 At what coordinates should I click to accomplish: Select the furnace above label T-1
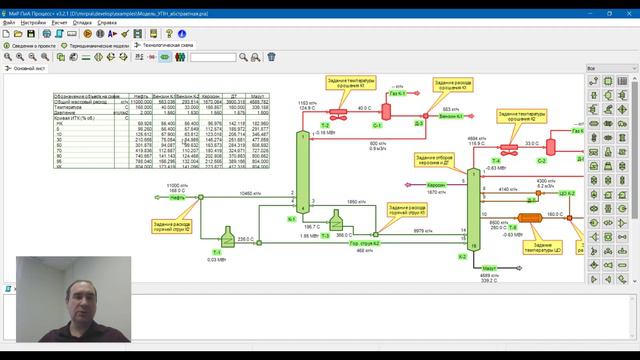click(228, 237)
